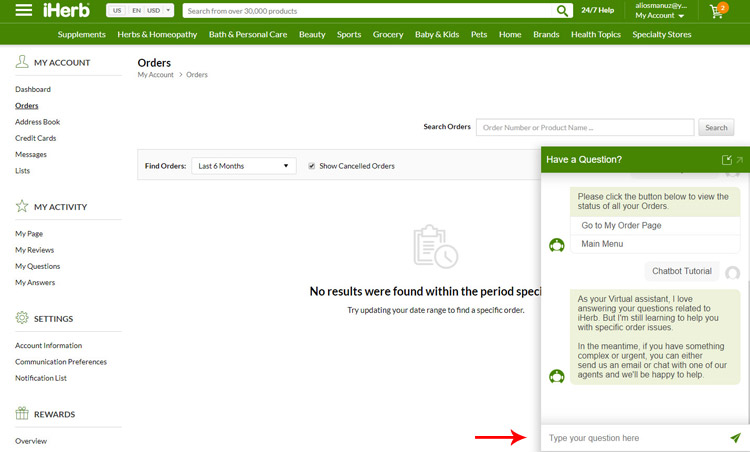This screenshot has height=452, width=750.
Task: Click the Chatbot Tutorial message bubble
Action: click(x=682, y=271)
